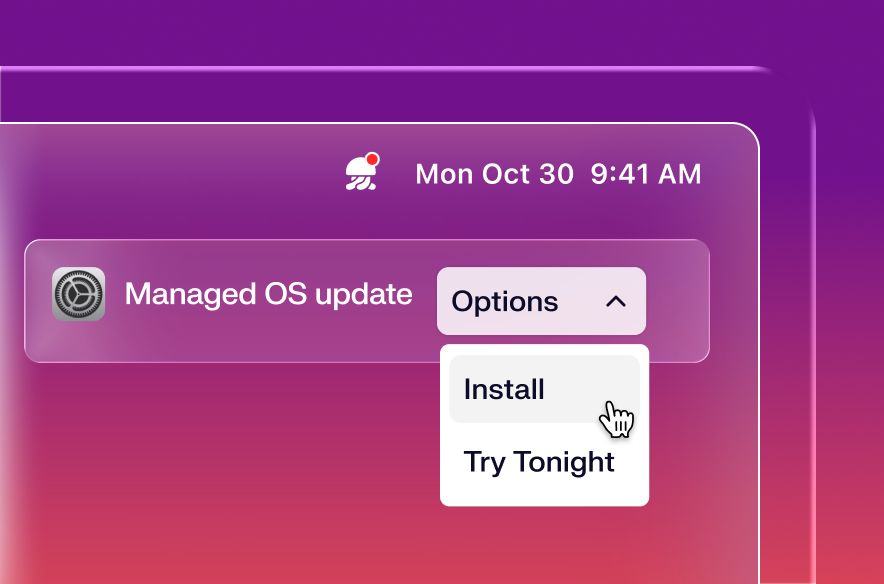Image resolution: width=884 pixels, height=584 pixels.
Task: Click the jellyfish icon in the menu bar
Action: click(x=360, y=175)
